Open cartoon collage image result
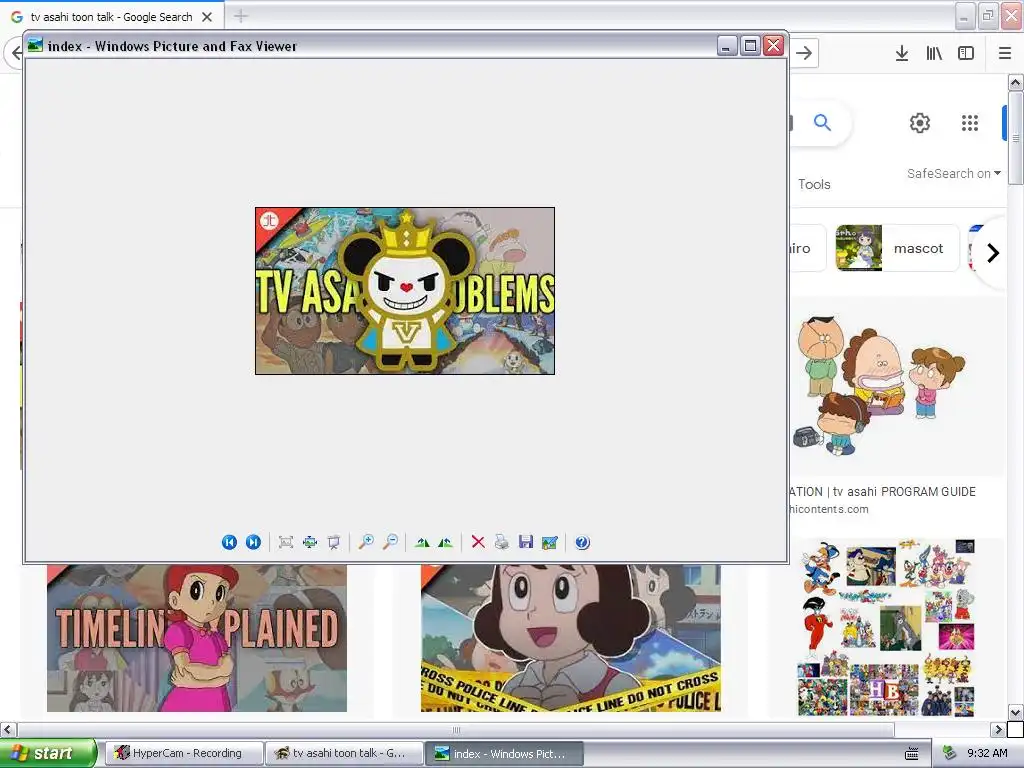1024x768 pixels. point(886,627)
